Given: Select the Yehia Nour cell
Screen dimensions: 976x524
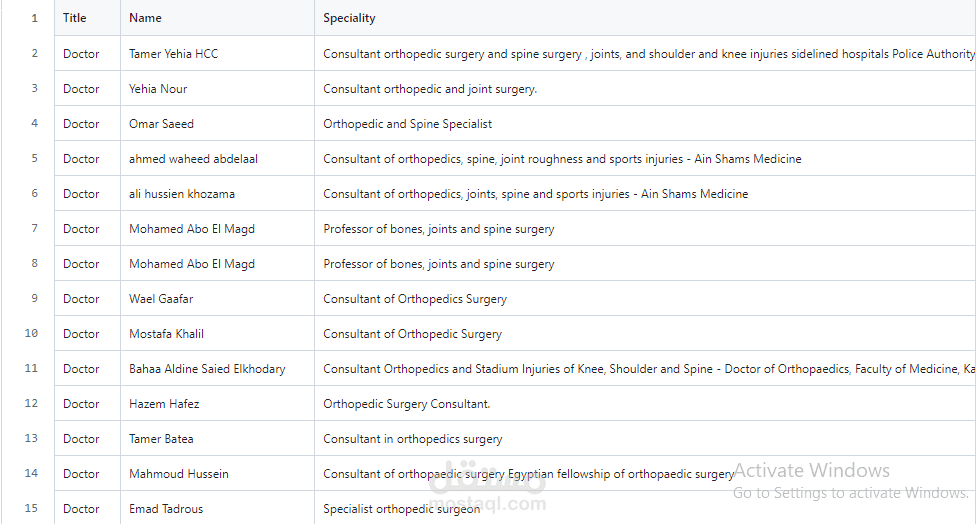Looking at the screenshot, I should click(x=217, y=88).
